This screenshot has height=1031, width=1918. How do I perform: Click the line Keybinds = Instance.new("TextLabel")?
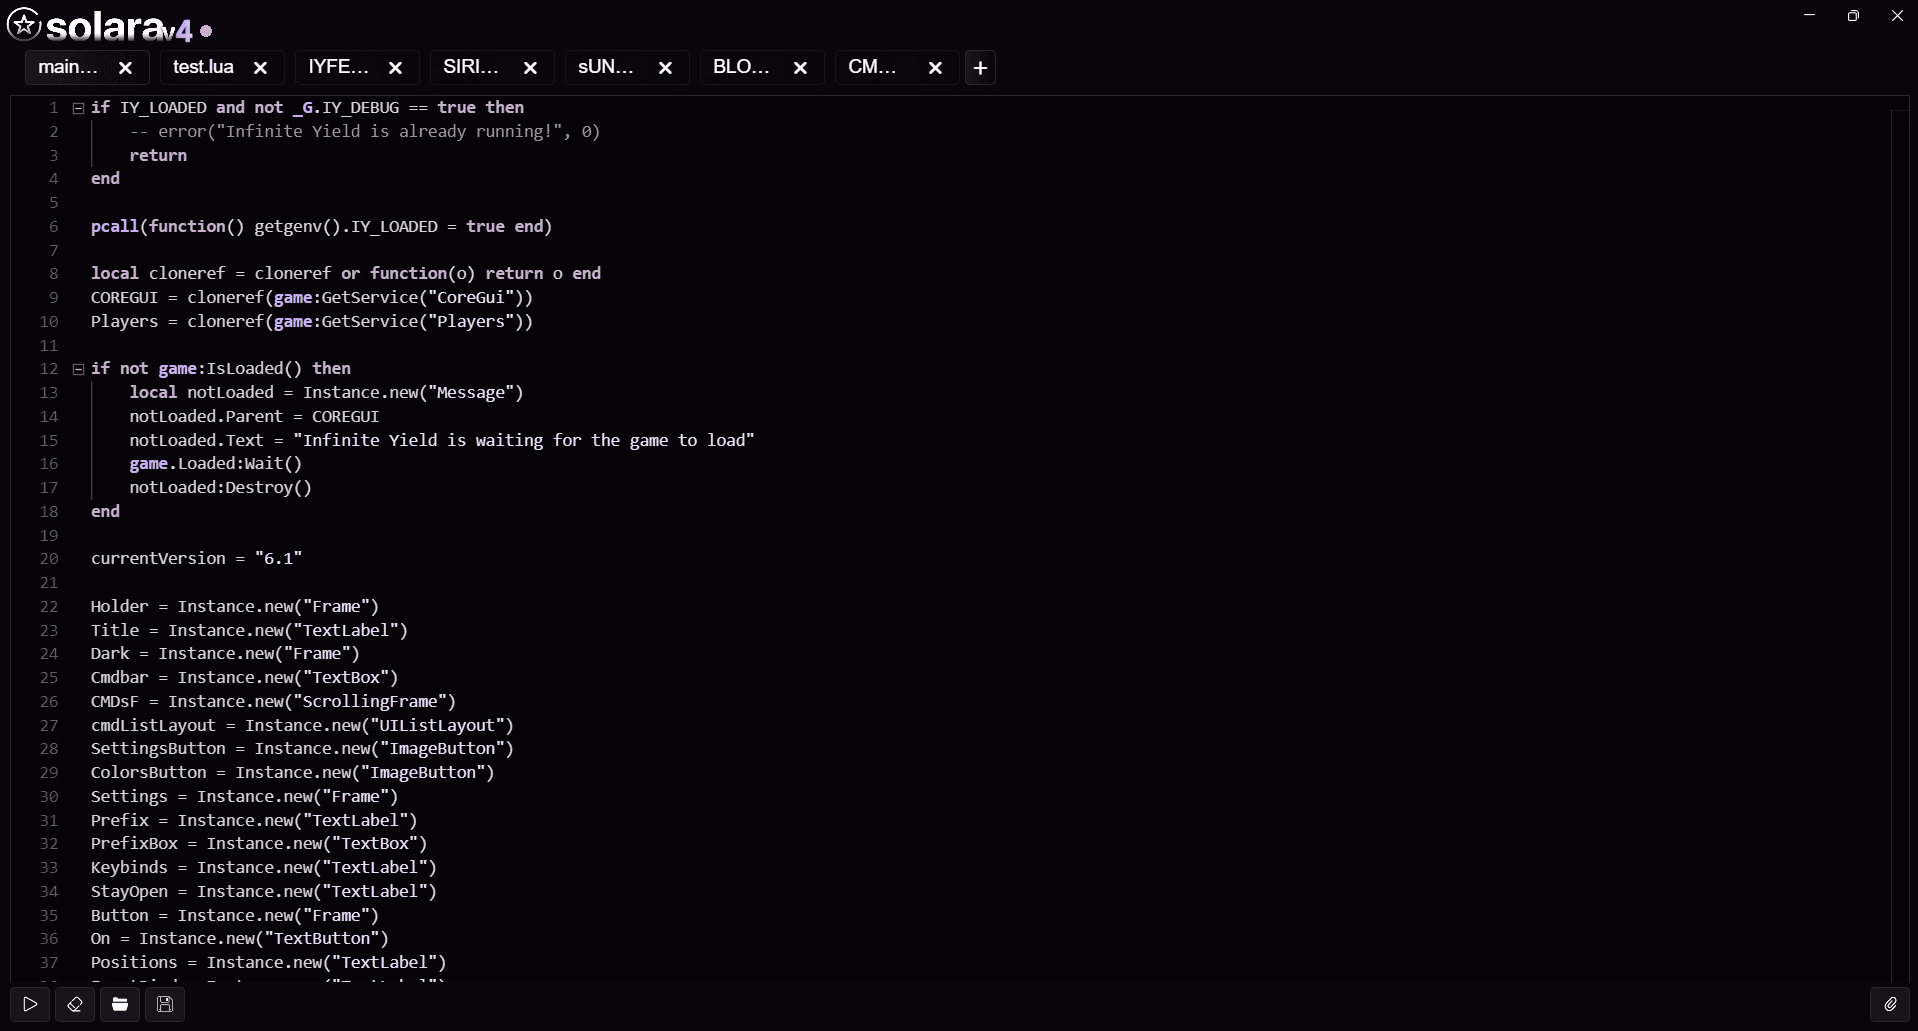pos(264,868)
